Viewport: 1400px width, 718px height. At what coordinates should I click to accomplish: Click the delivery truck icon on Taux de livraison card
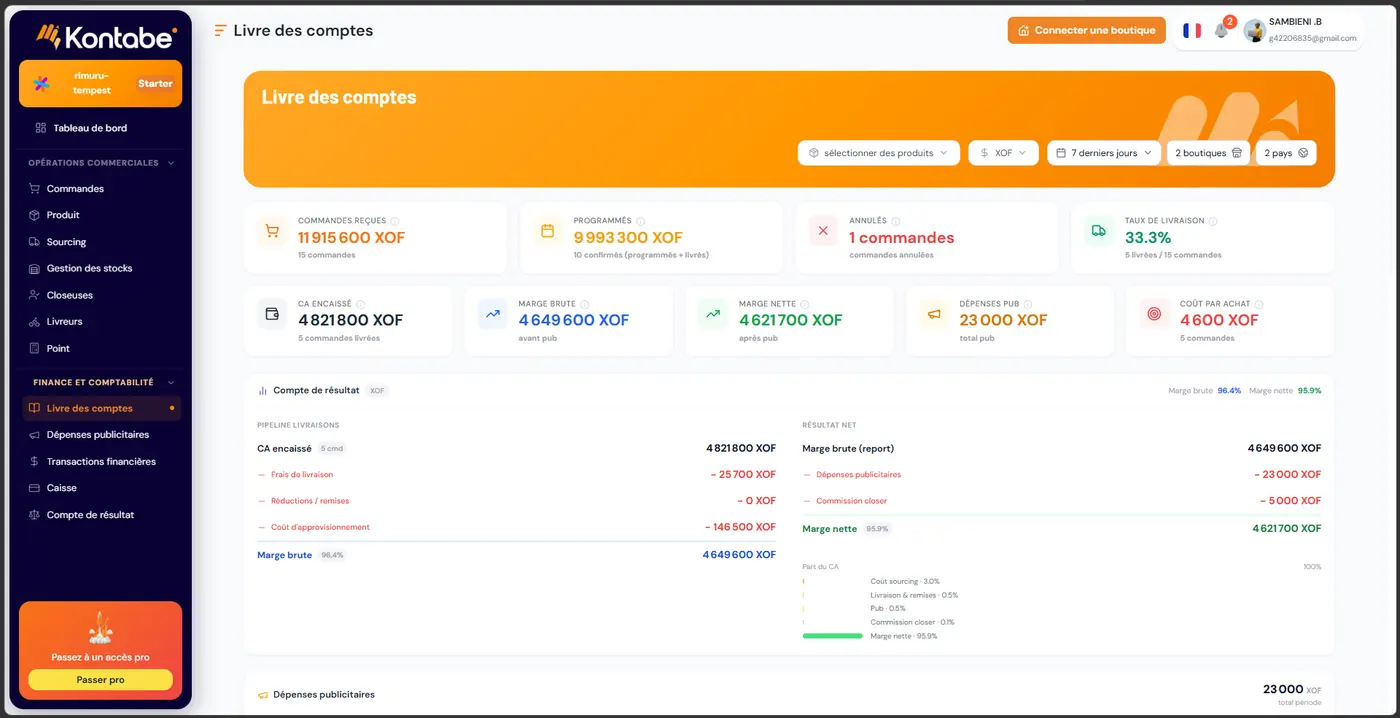click(x=1099, y=231)
